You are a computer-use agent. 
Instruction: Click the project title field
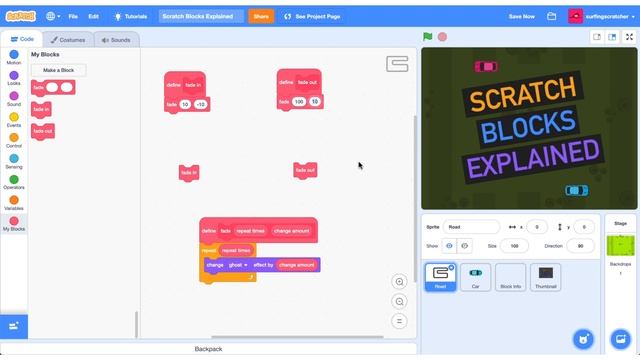[x=201, y=16]
